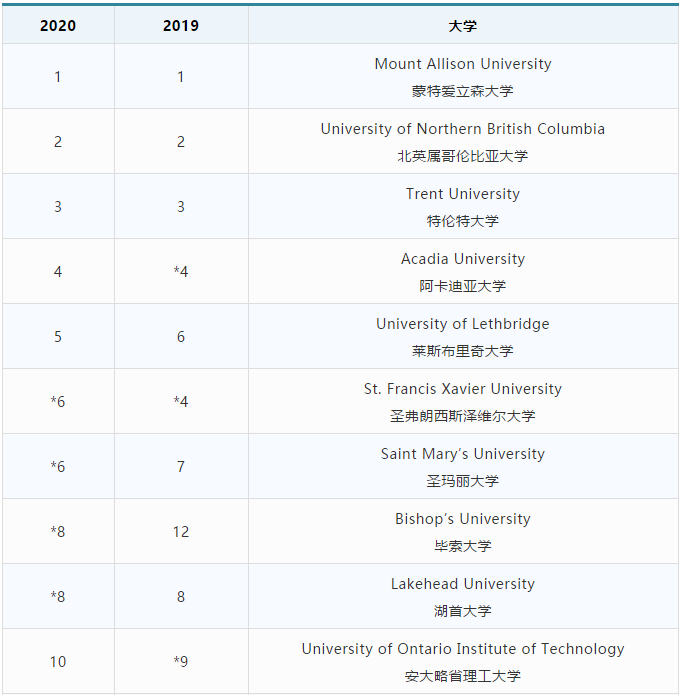The width and height of the screenshot is (679, 695).
Task: Click Saint Mary's University name
Action: pos(463,454)
